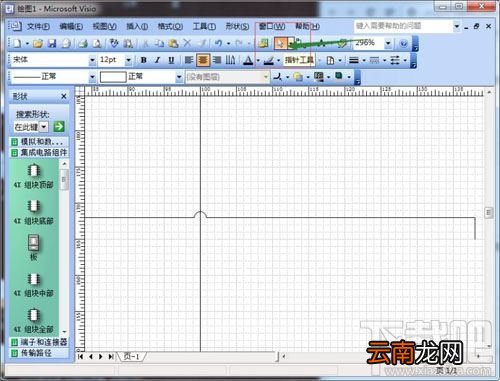Pick the line color pencil button
500x381 pixels.
(268, 60)
